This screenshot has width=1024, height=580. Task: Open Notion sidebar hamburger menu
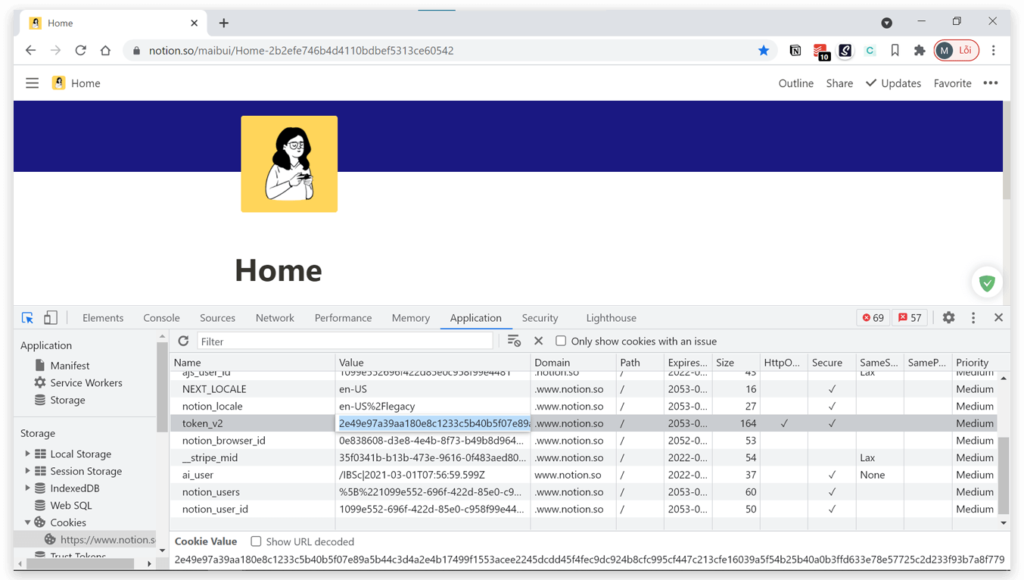click(32, 83)
